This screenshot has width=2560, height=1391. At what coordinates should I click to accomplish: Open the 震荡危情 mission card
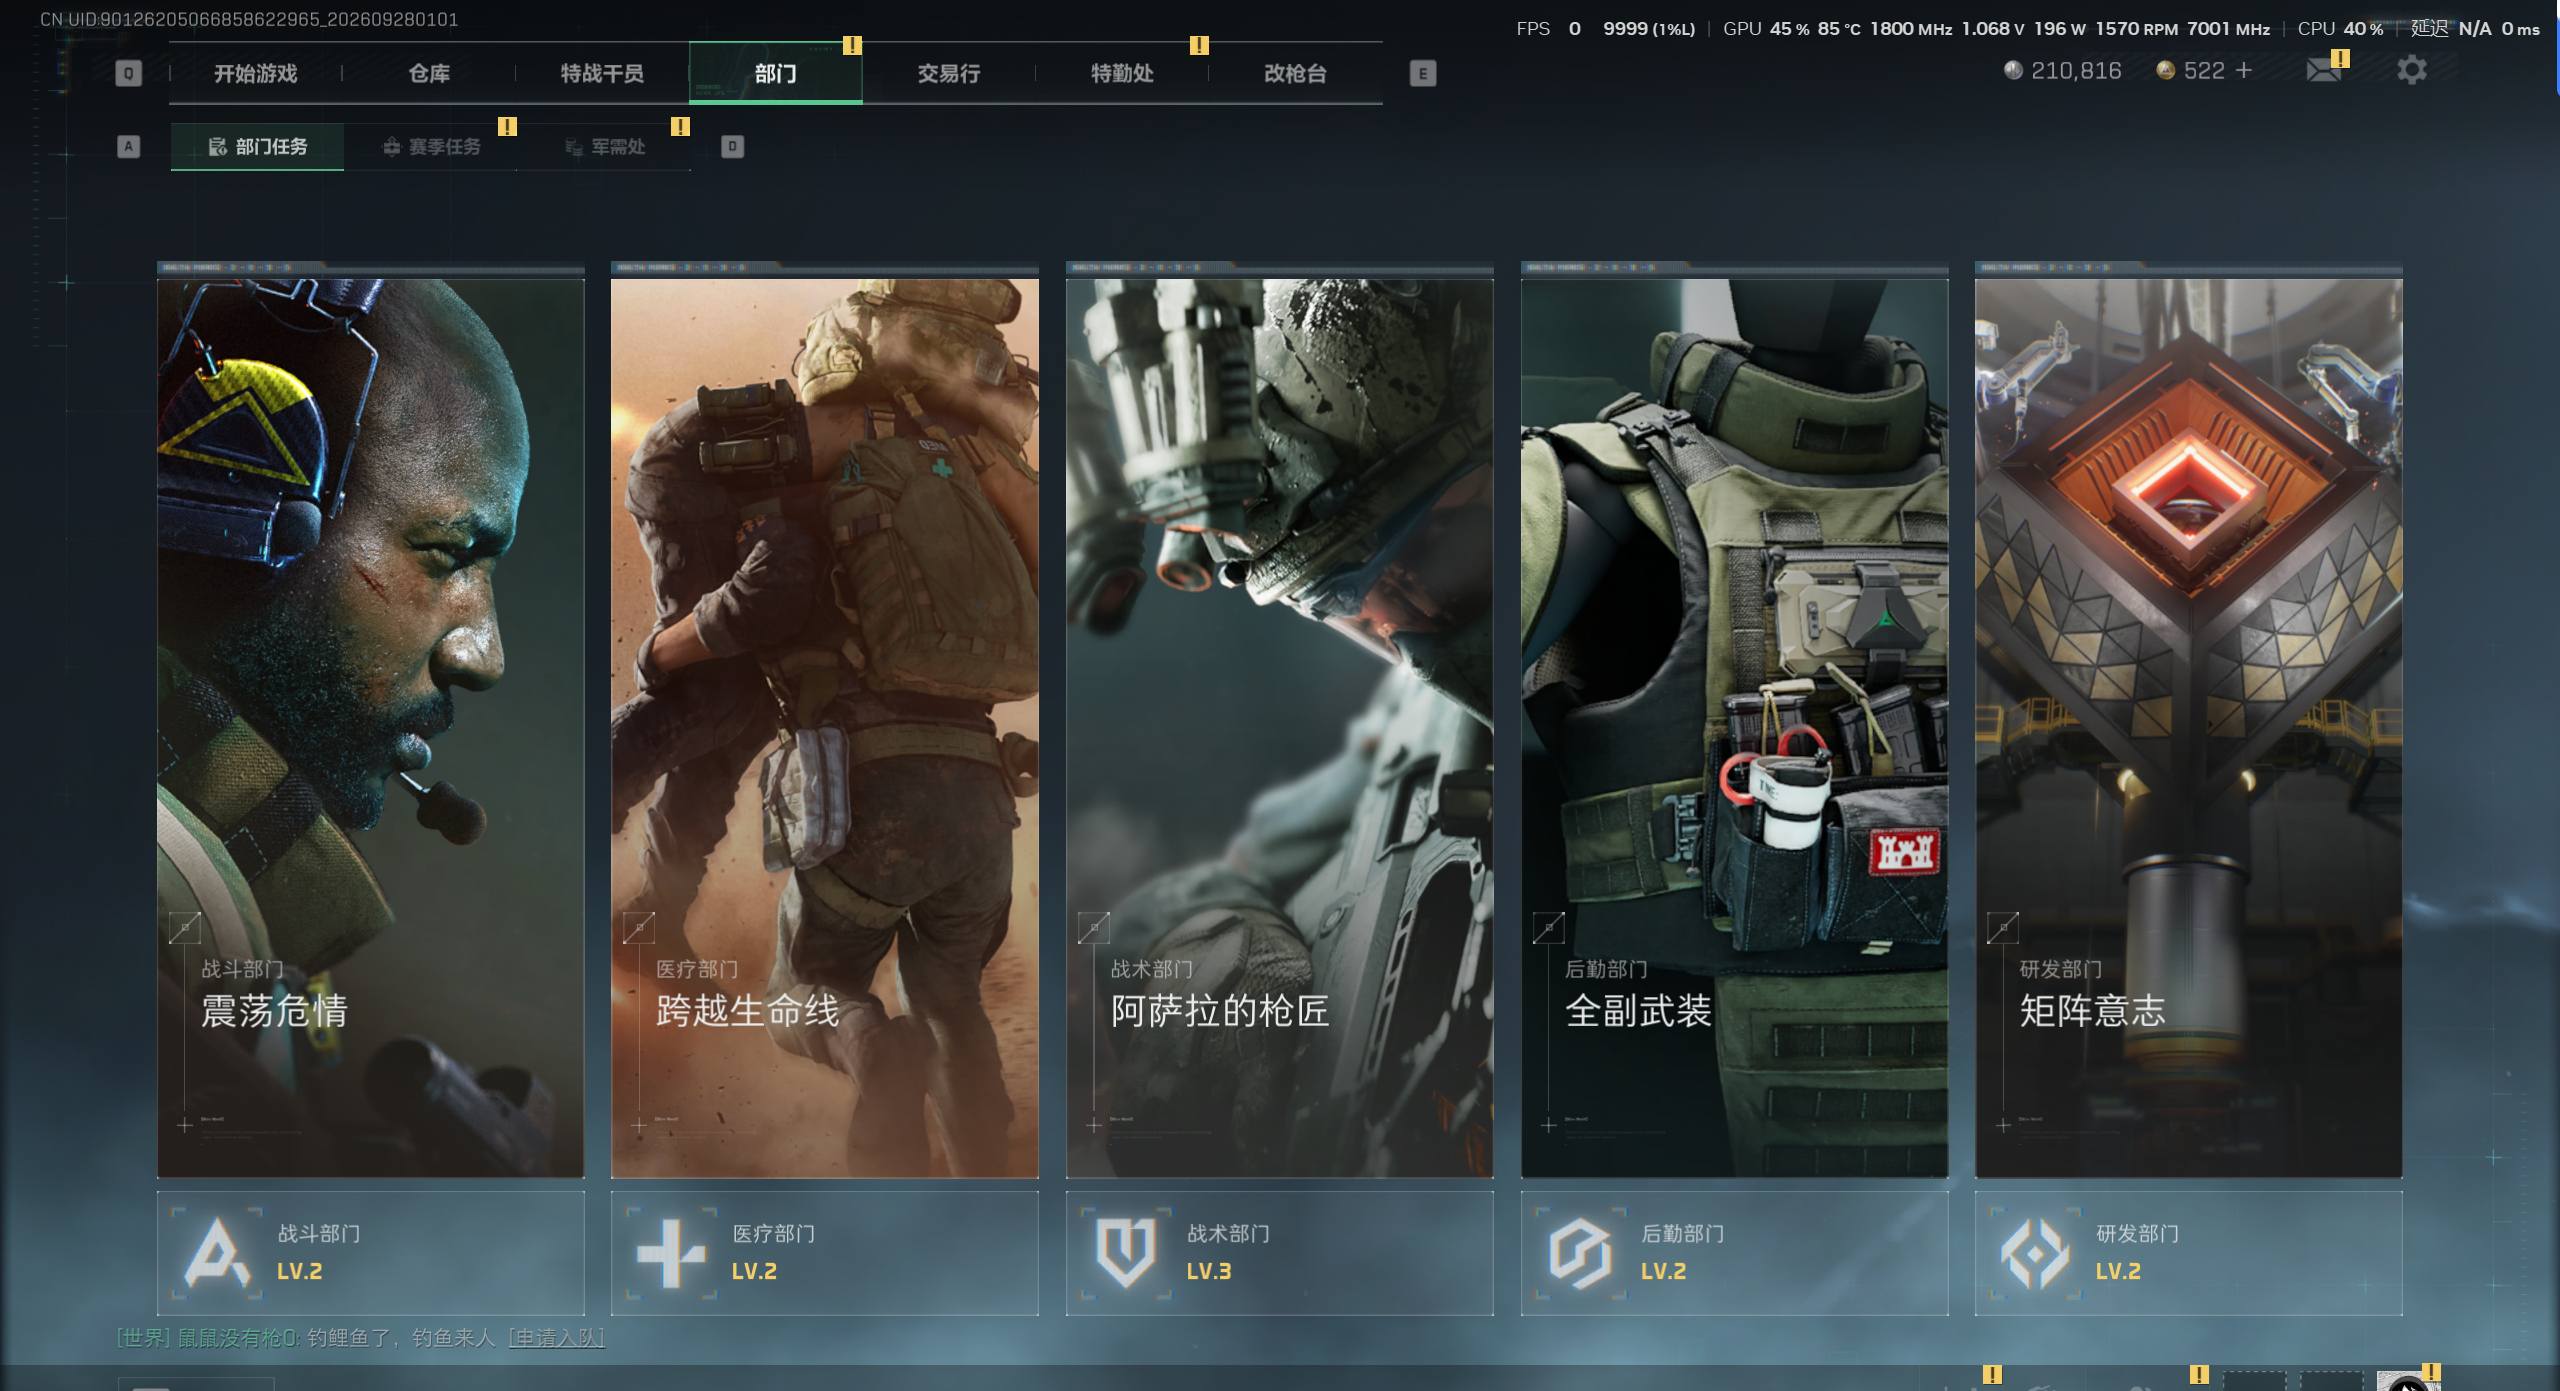tap(370, 728)
